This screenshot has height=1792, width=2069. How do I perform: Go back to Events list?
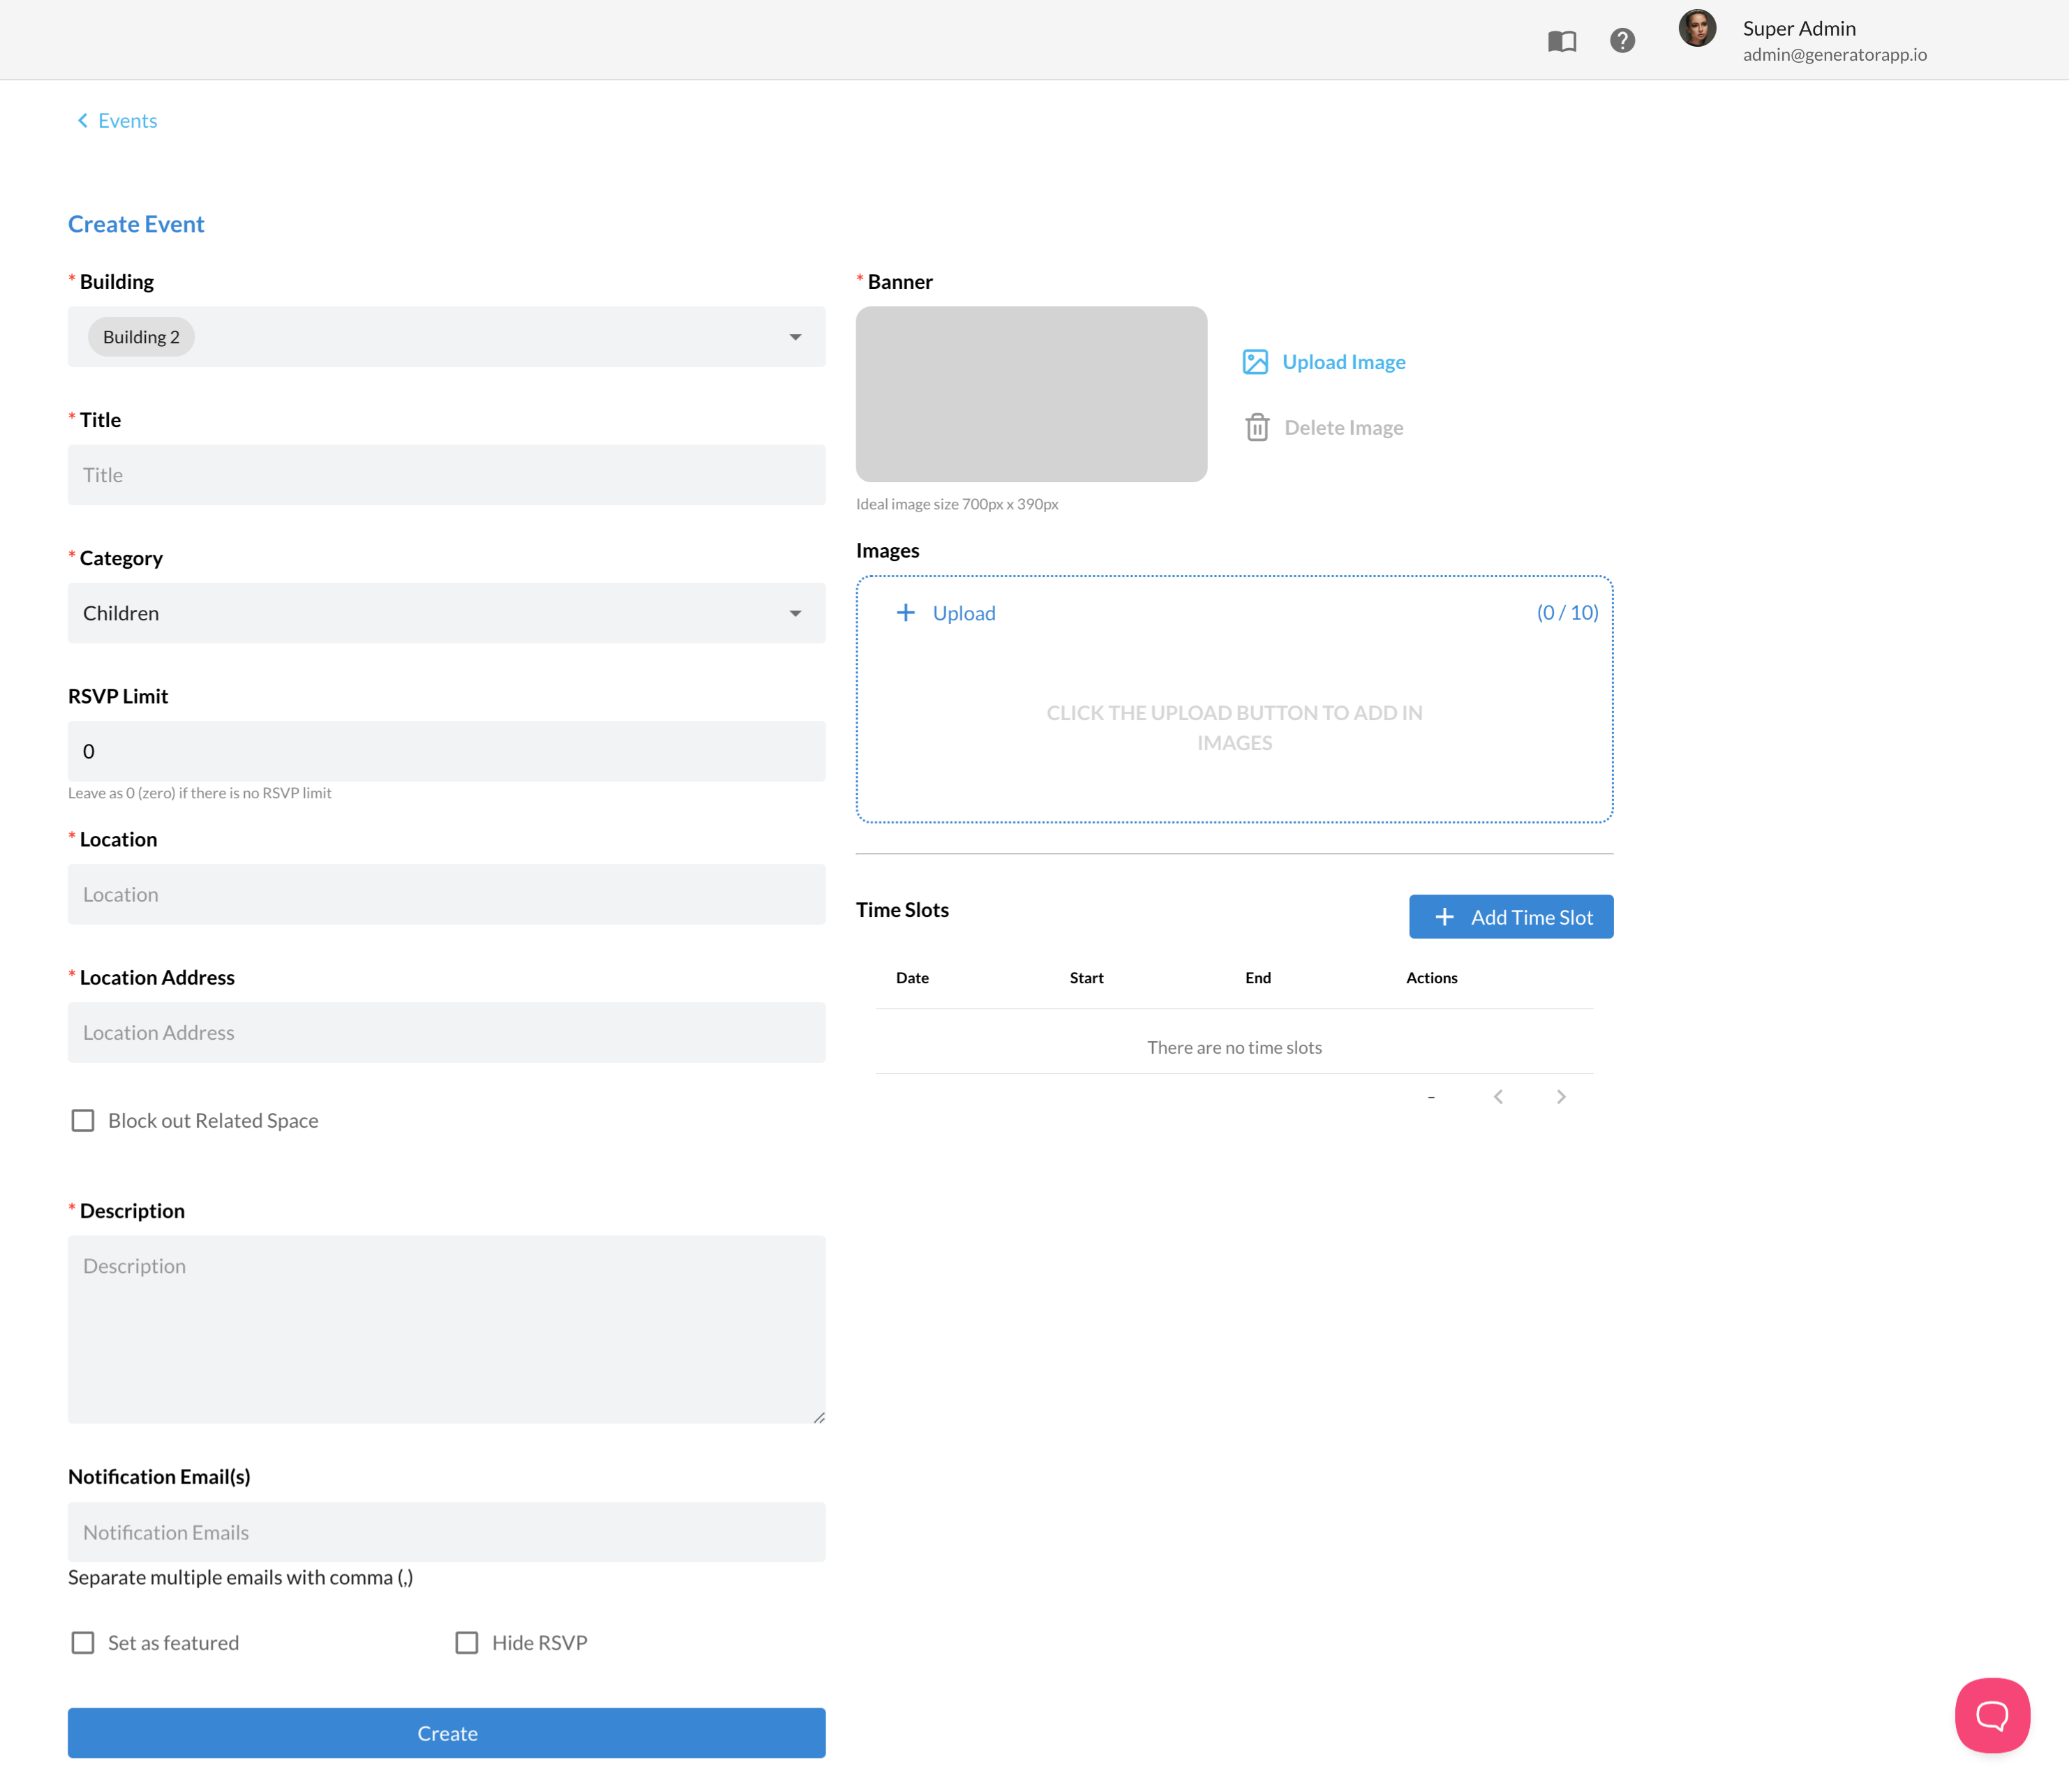point(118,121)
